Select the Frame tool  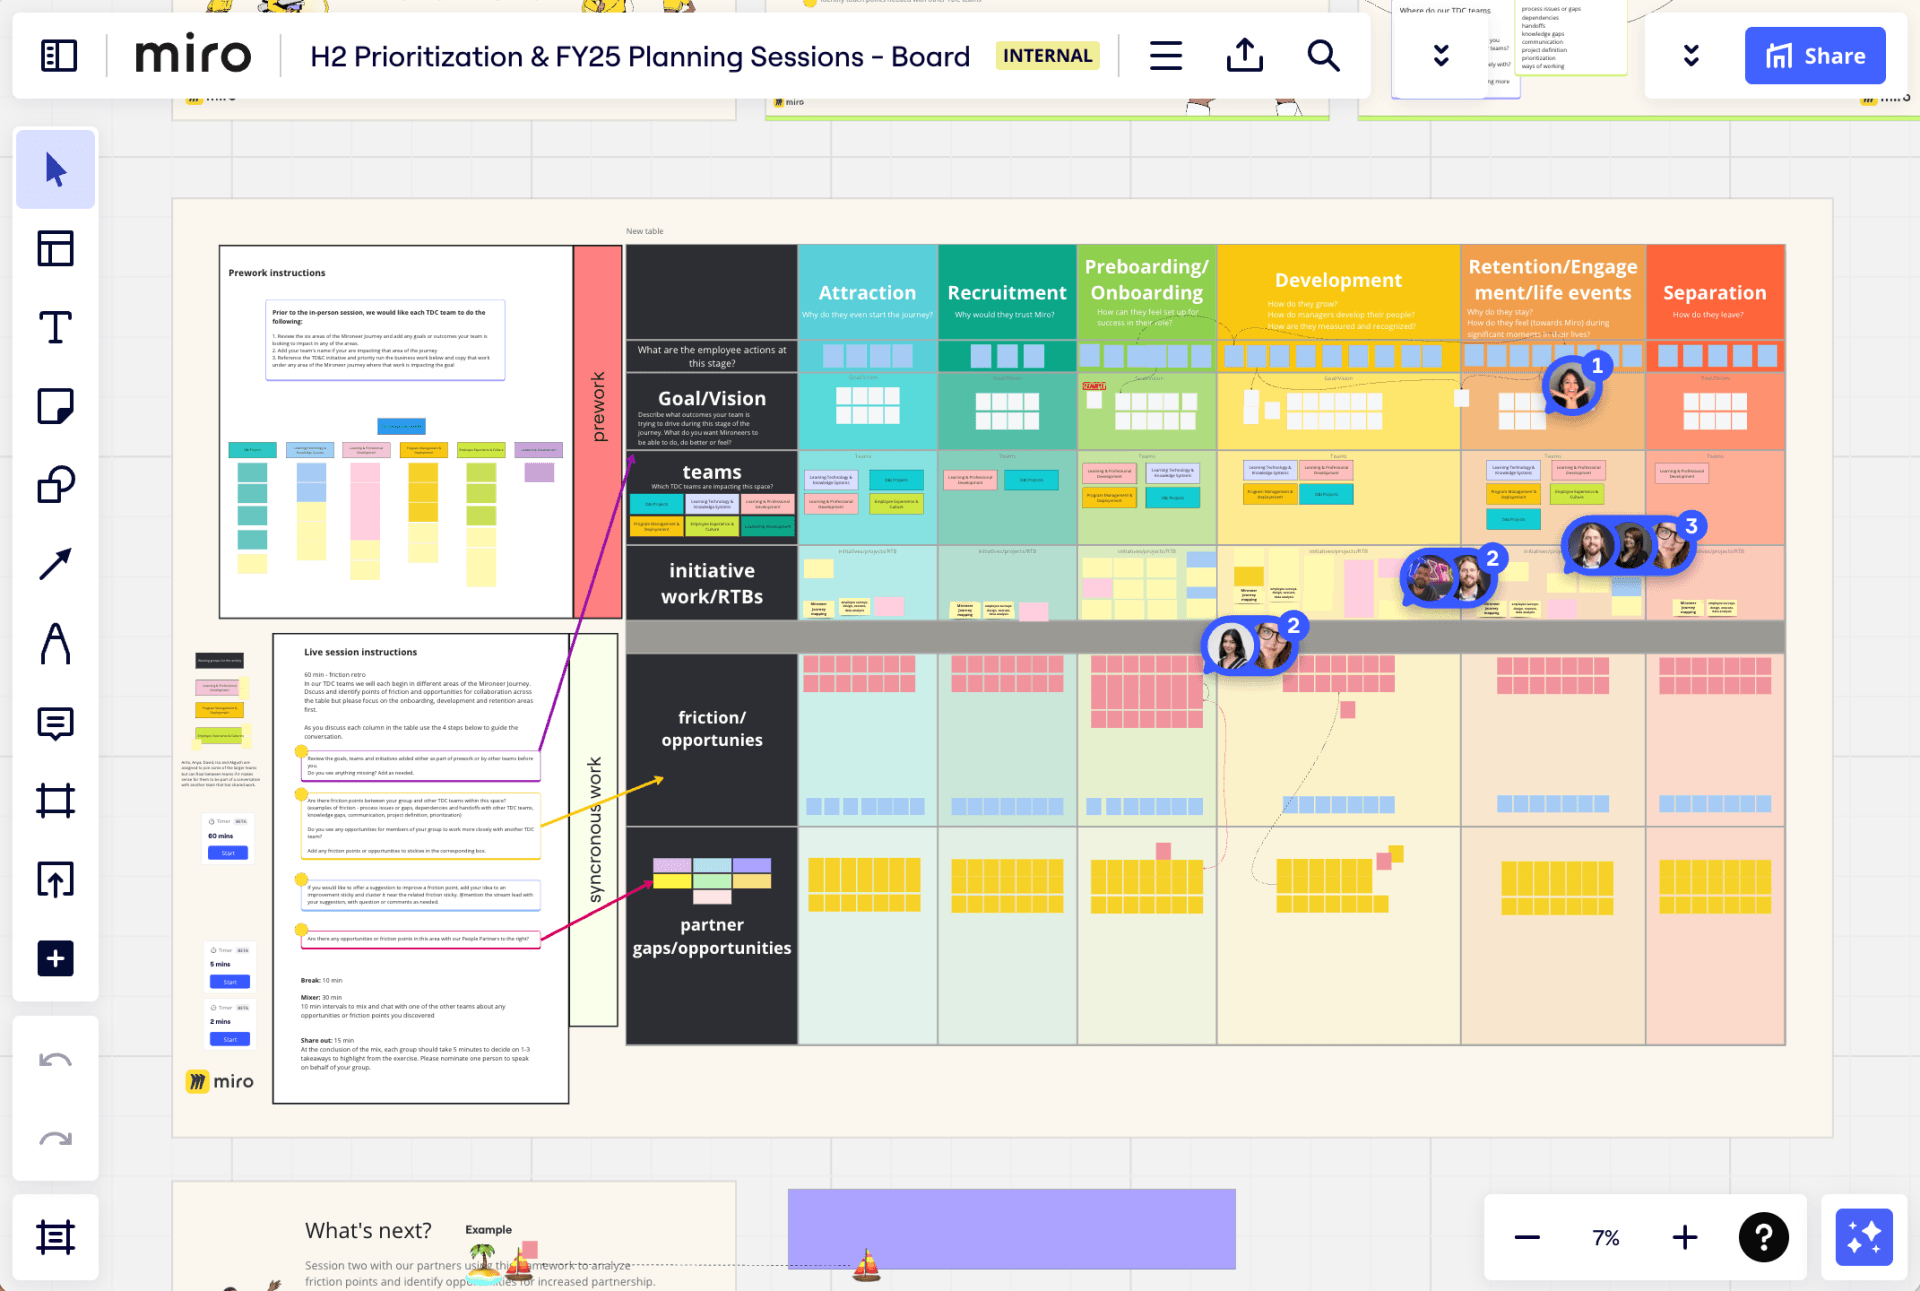(56, 801)
